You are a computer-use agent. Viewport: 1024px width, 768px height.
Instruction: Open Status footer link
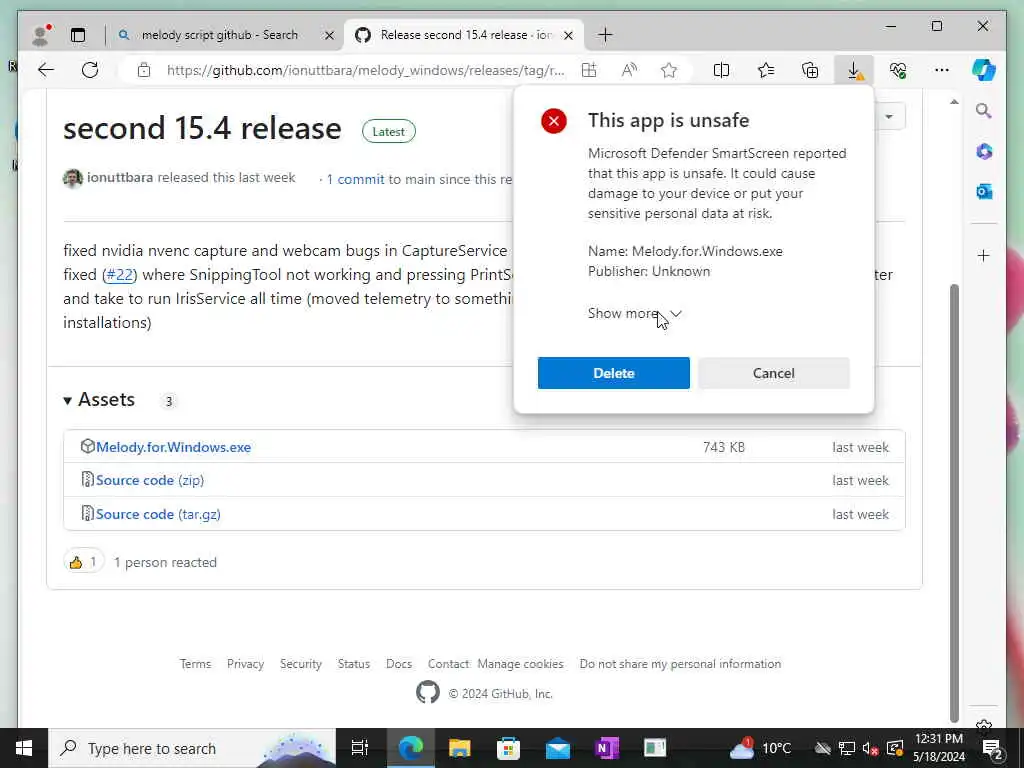tap(353, 664)
